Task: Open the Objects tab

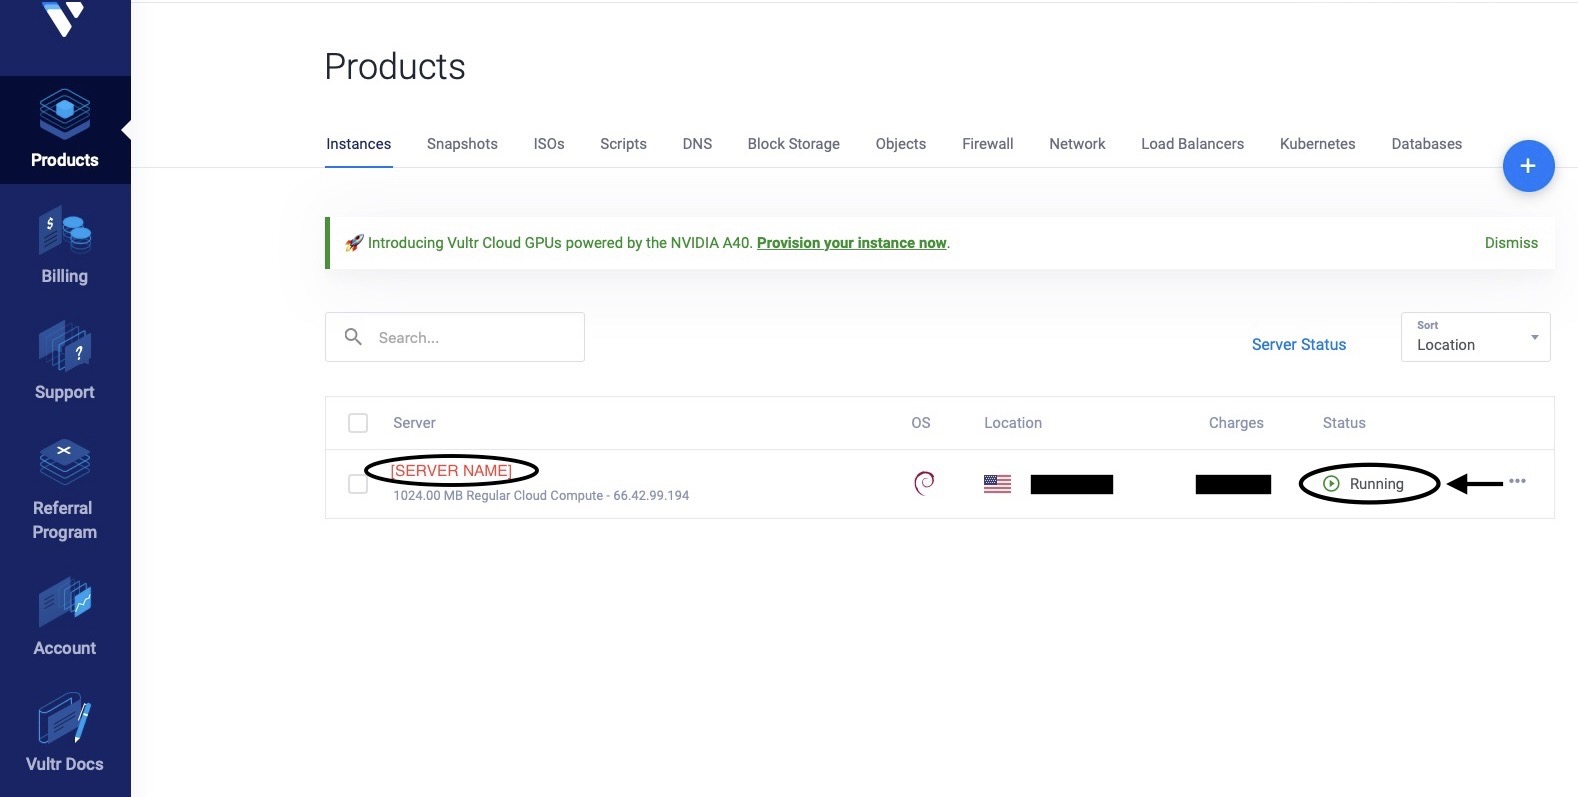Action: coord(901,144)
